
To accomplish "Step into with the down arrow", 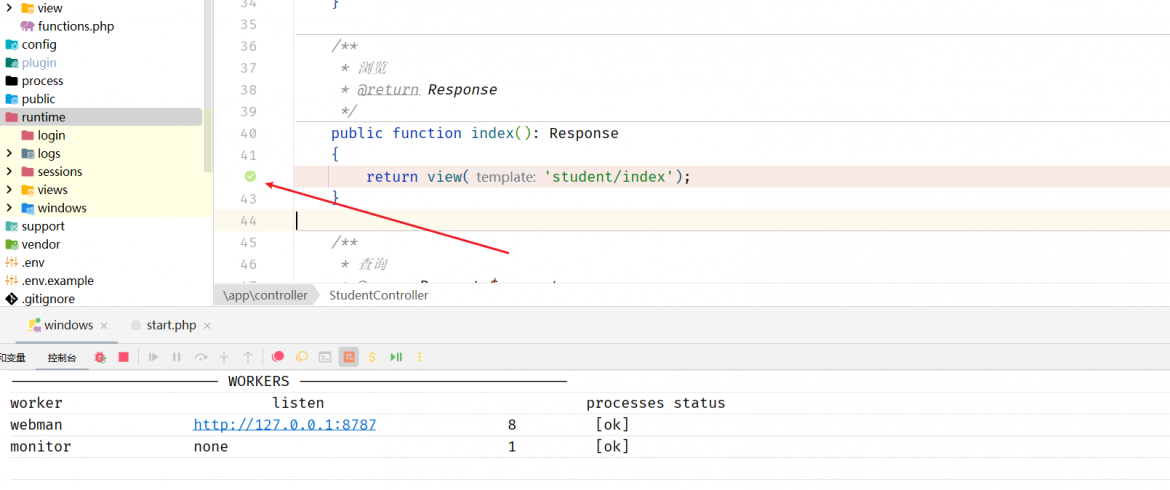I will click(224, 357).
